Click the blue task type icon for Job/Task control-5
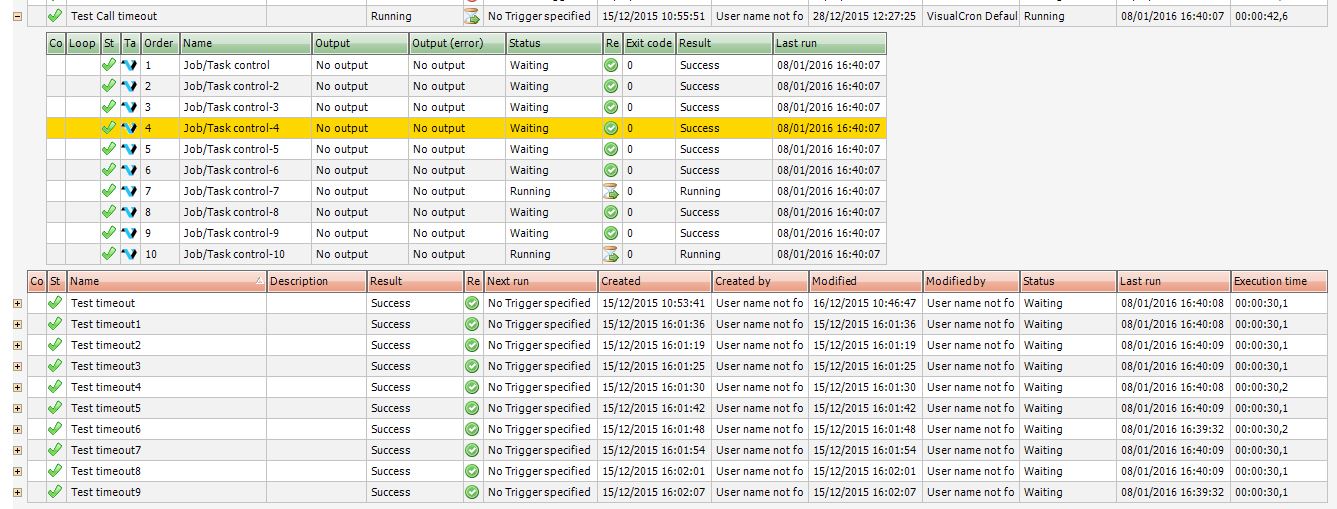The height and width of the screenshot is (509, 1337). [130, 149]
